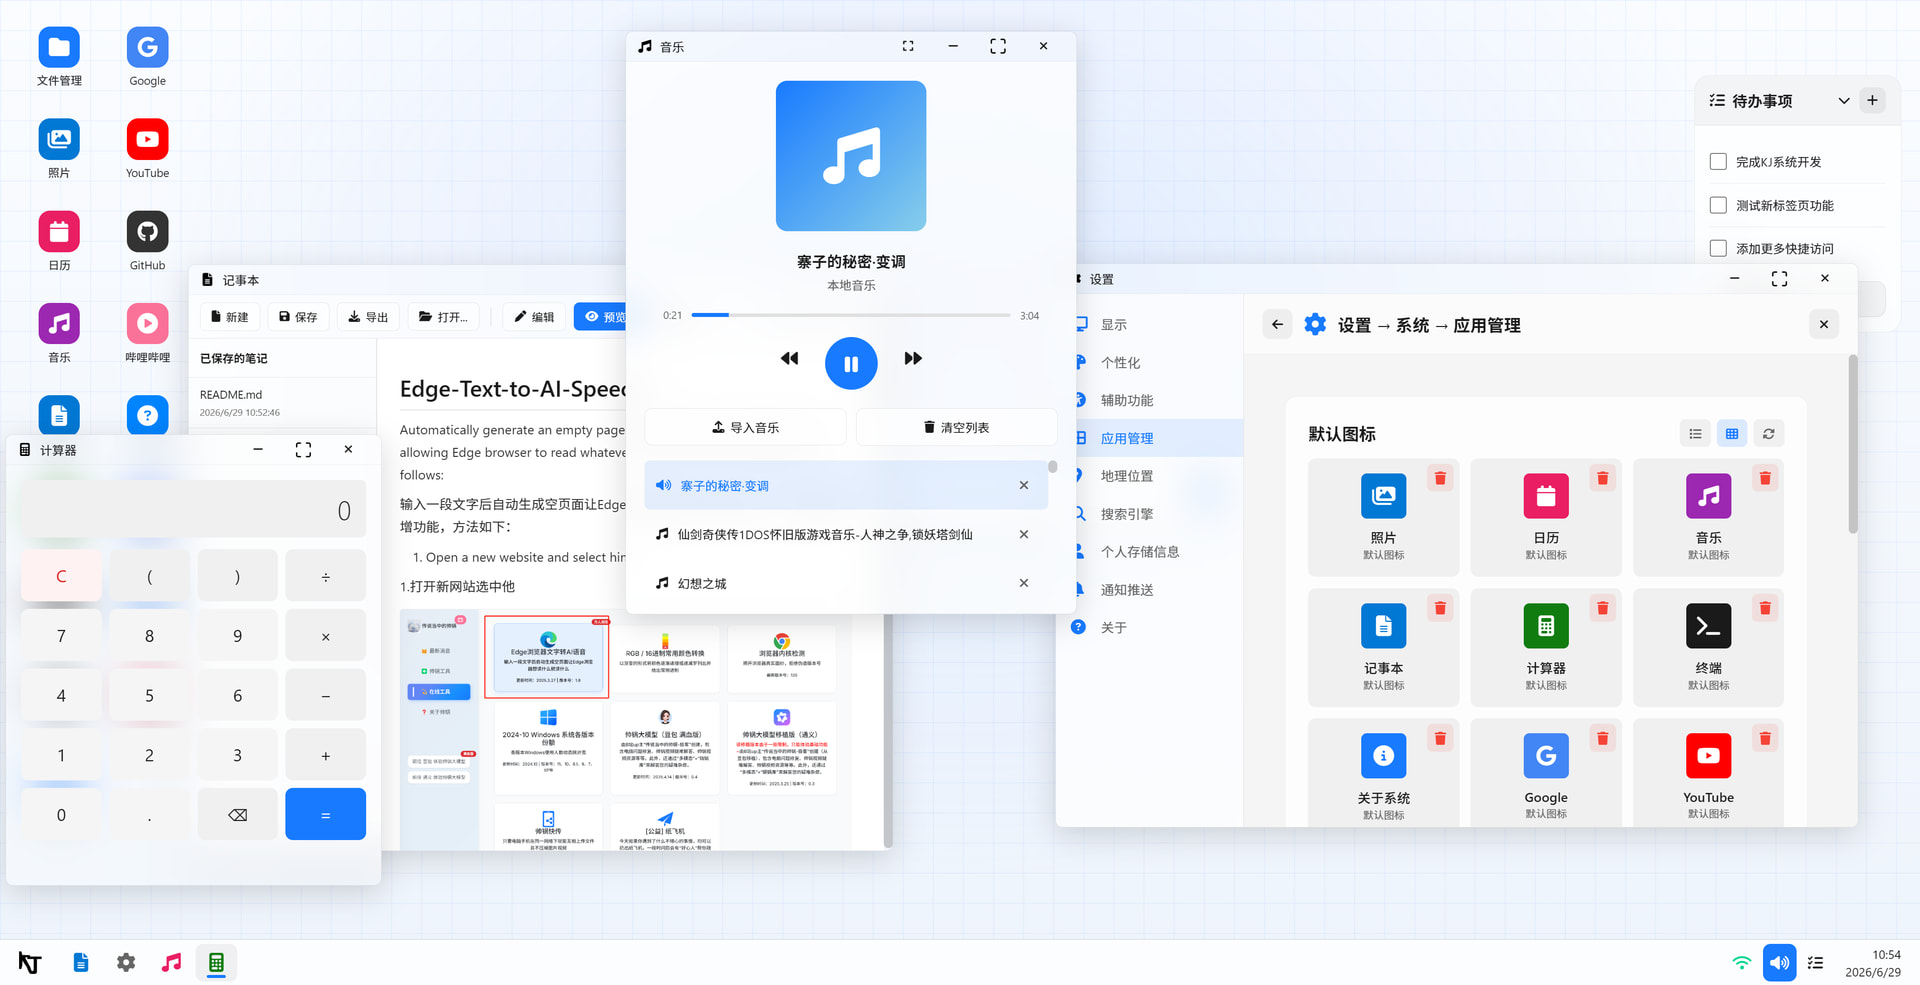This screenshot has height=985, width=1920.
Task: Launch the YouTube desktop shortcut
Action: pyautogui.click(x=147, y=149)
